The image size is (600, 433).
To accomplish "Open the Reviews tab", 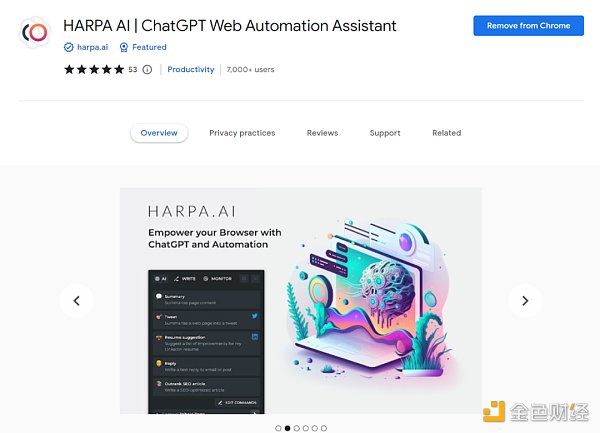I will pos(322,133).
